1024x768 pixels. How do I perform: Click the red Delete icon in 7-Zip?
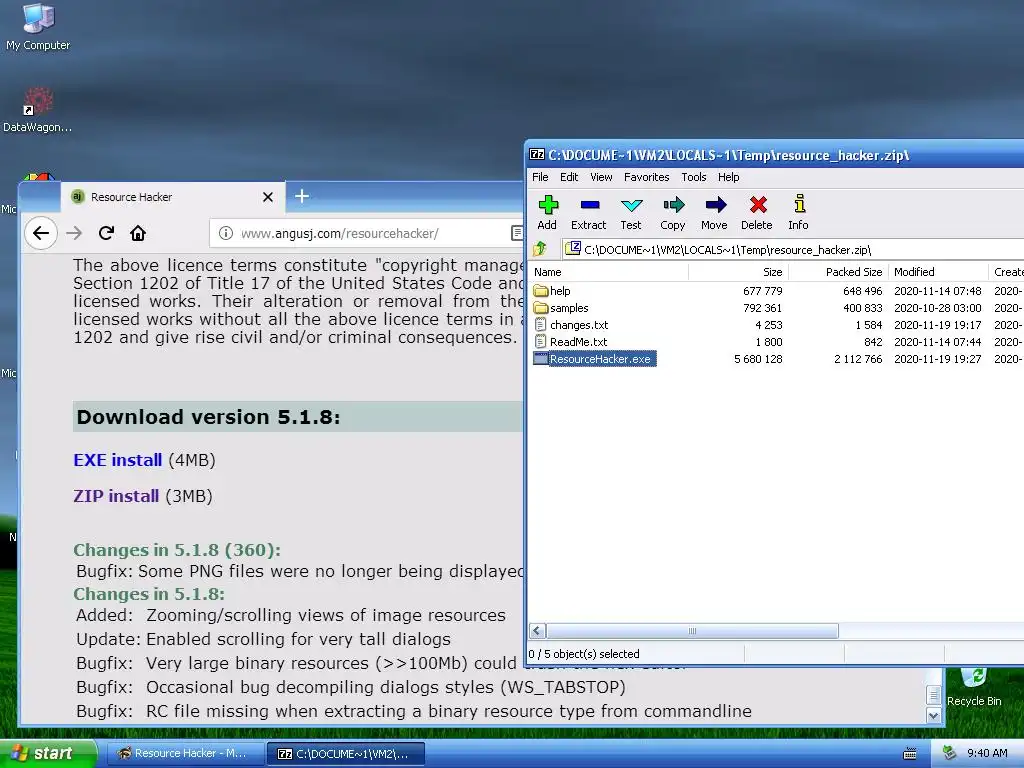pos(757,213)
